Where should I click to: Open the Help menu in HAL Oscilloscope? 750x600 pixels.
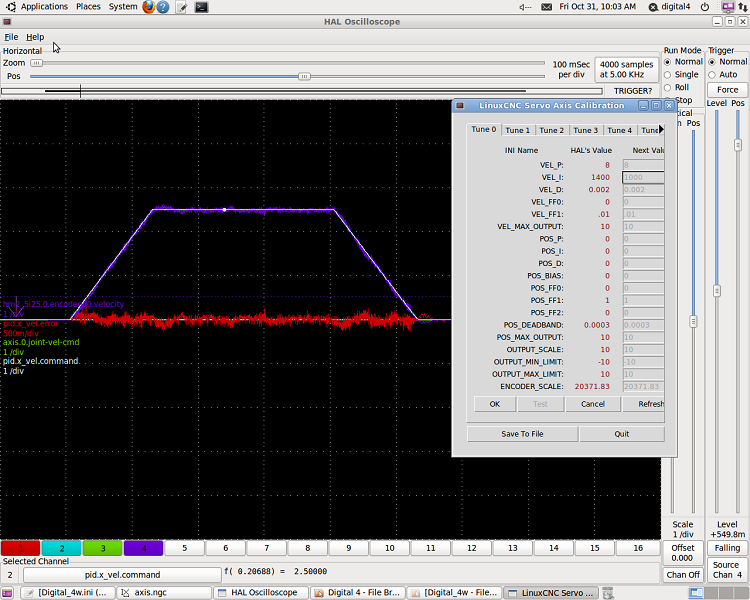35,37
